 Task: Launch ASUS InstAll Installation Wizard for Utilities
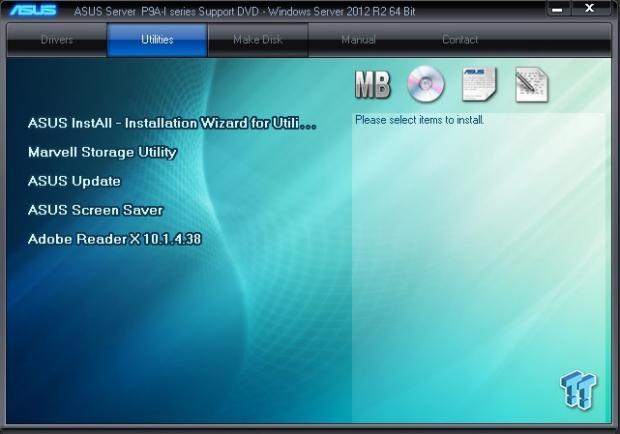coord(172,123)
